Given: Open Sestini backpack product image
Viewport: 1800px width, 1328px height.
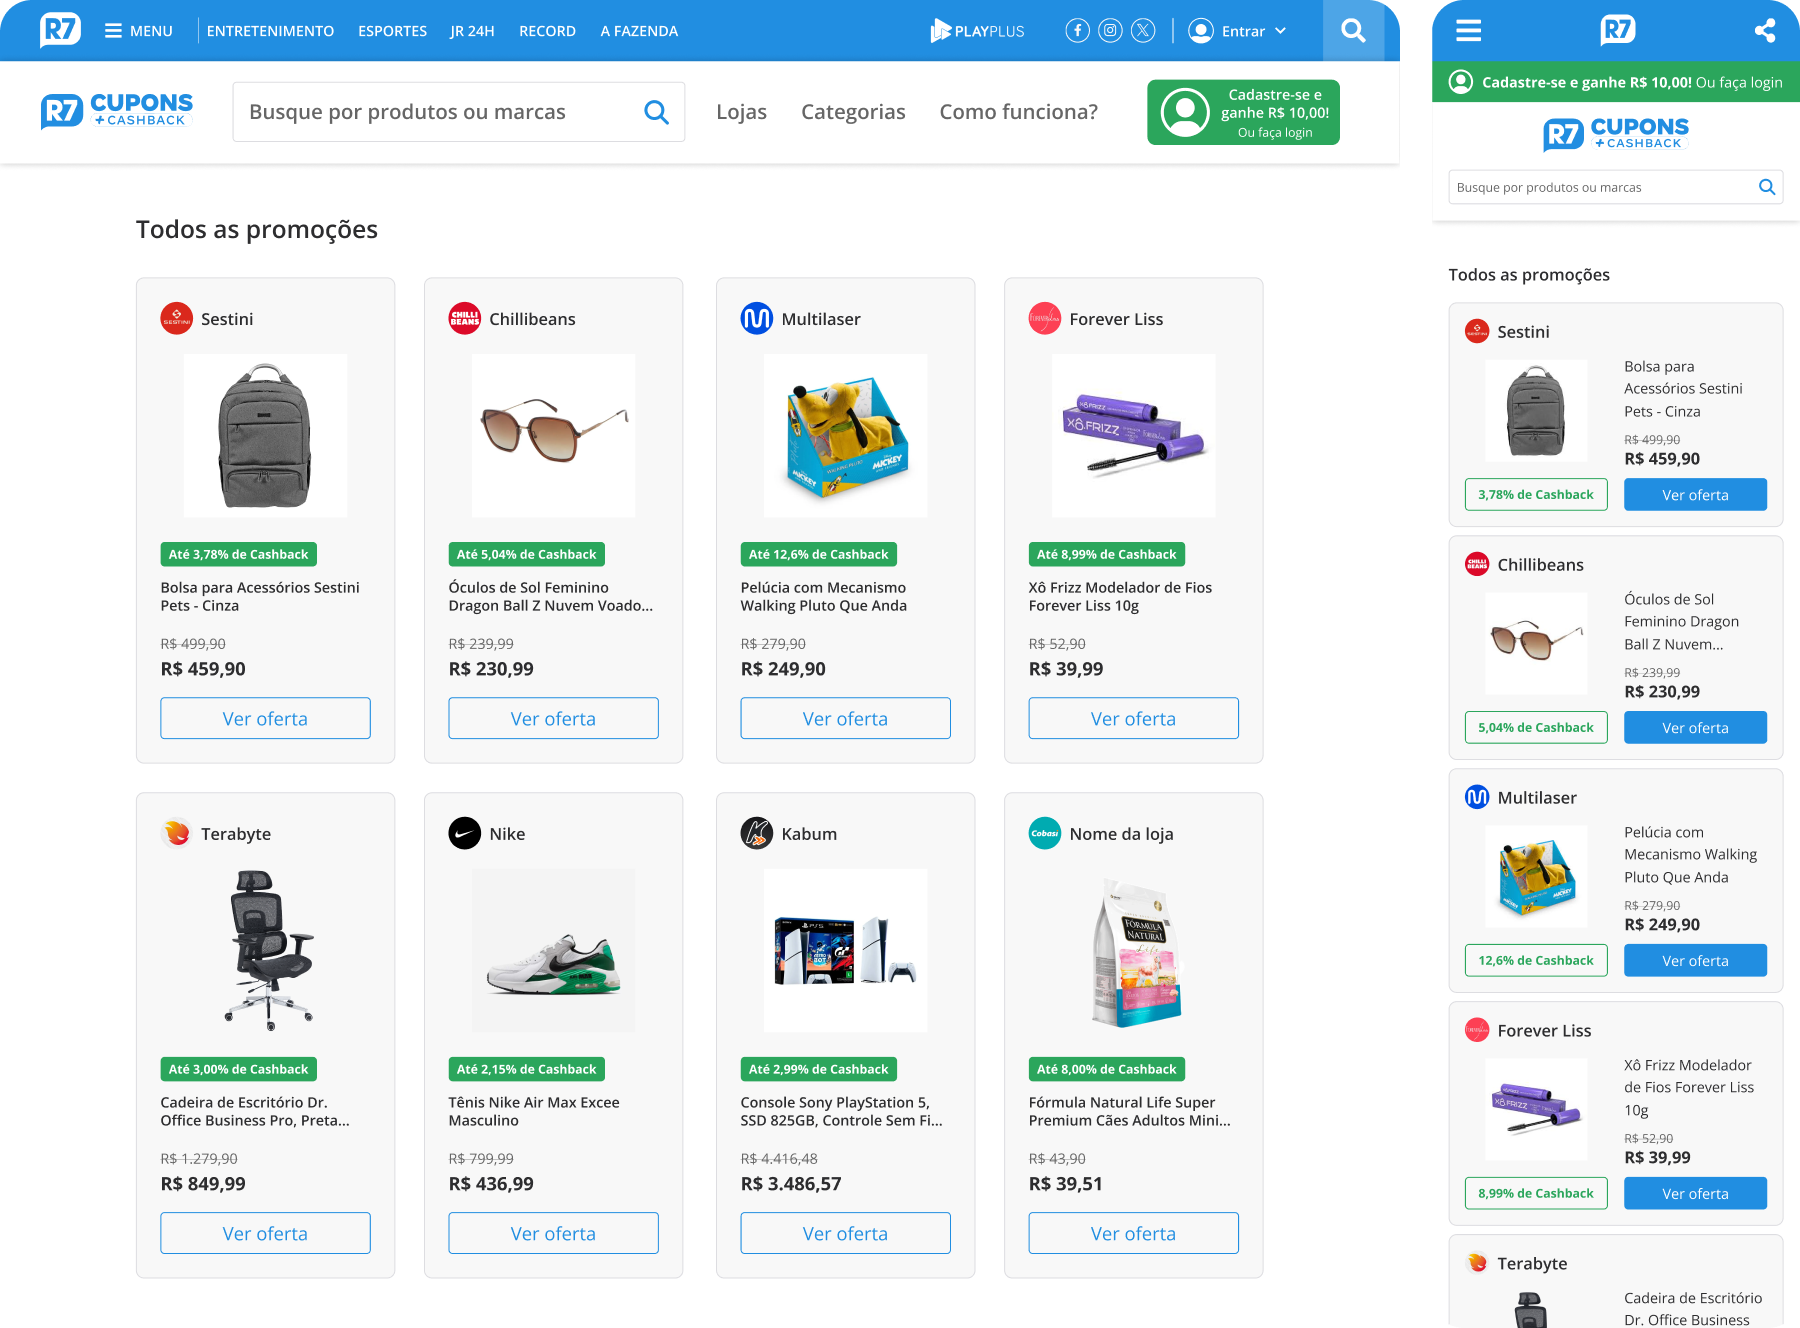Looking at the screenshot, I should click(265, 435).
